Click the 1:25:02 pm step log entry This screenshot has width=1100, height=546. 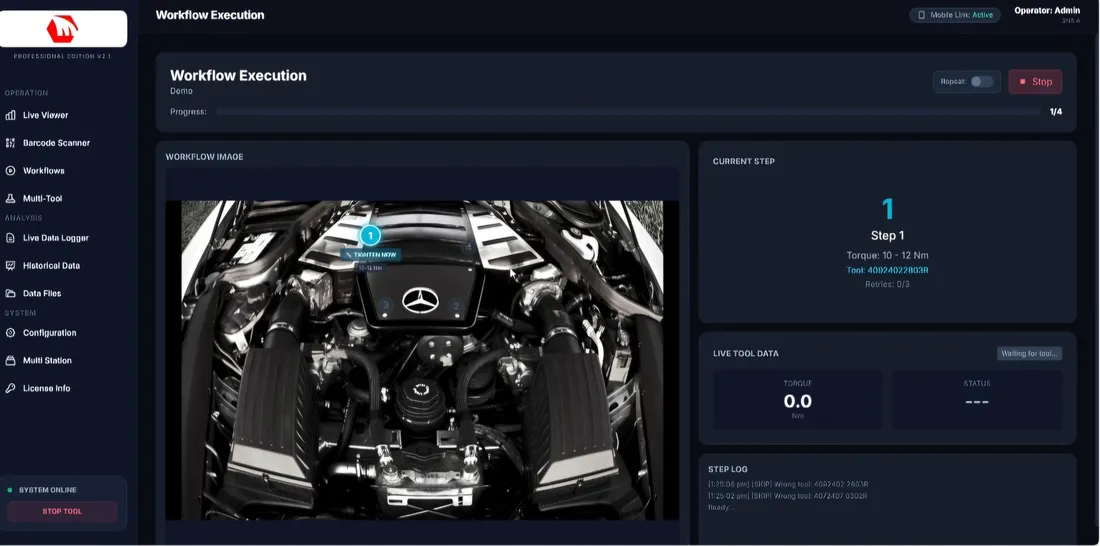(x=789, y=495)
